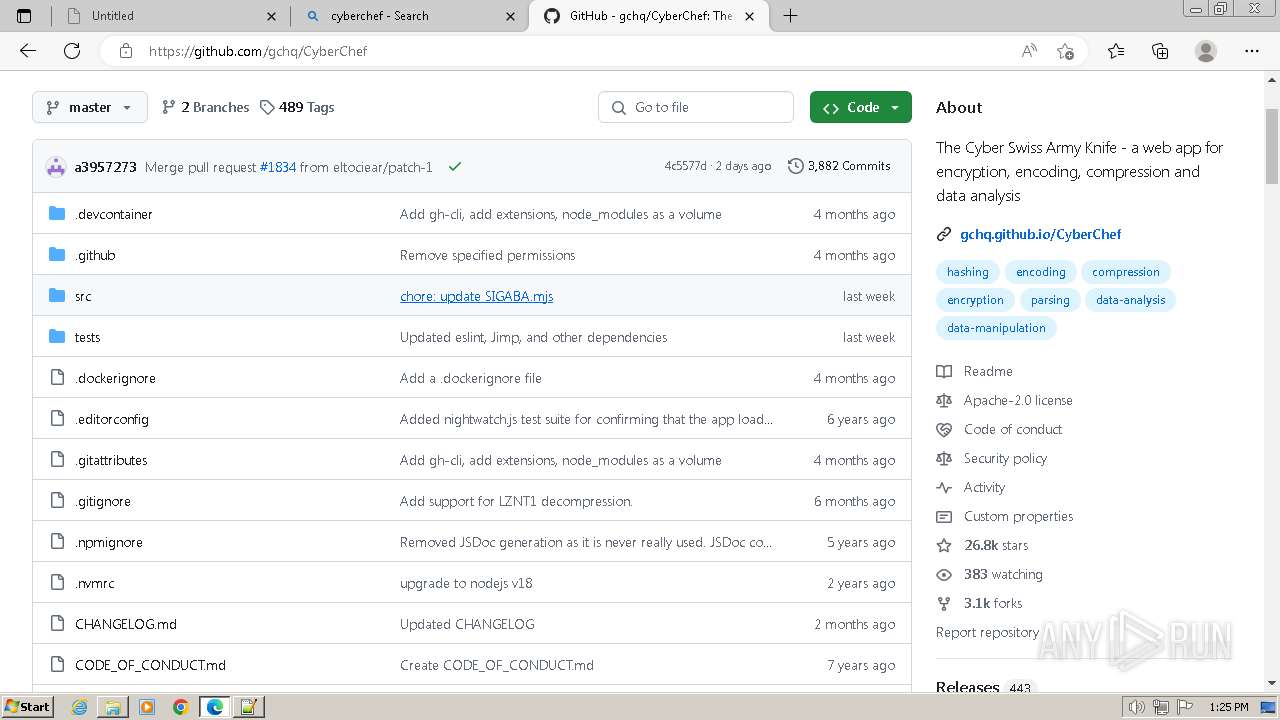Image resolution: width=1280 pixels, height=720 pixels.
Task: Open the .gitattributes file
Action: click(x=111, y=460)
